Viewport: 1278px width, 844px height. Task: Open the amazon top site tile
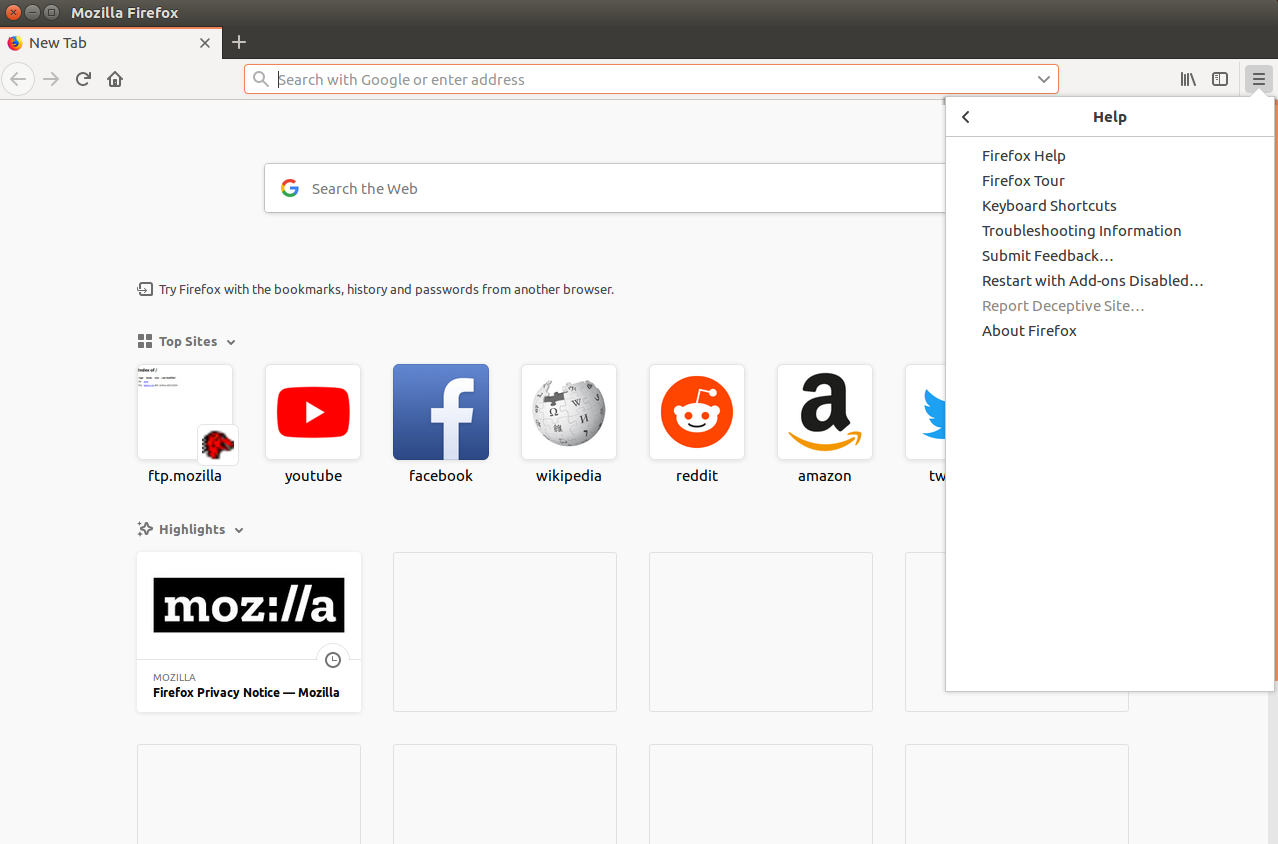coord(825,412)
